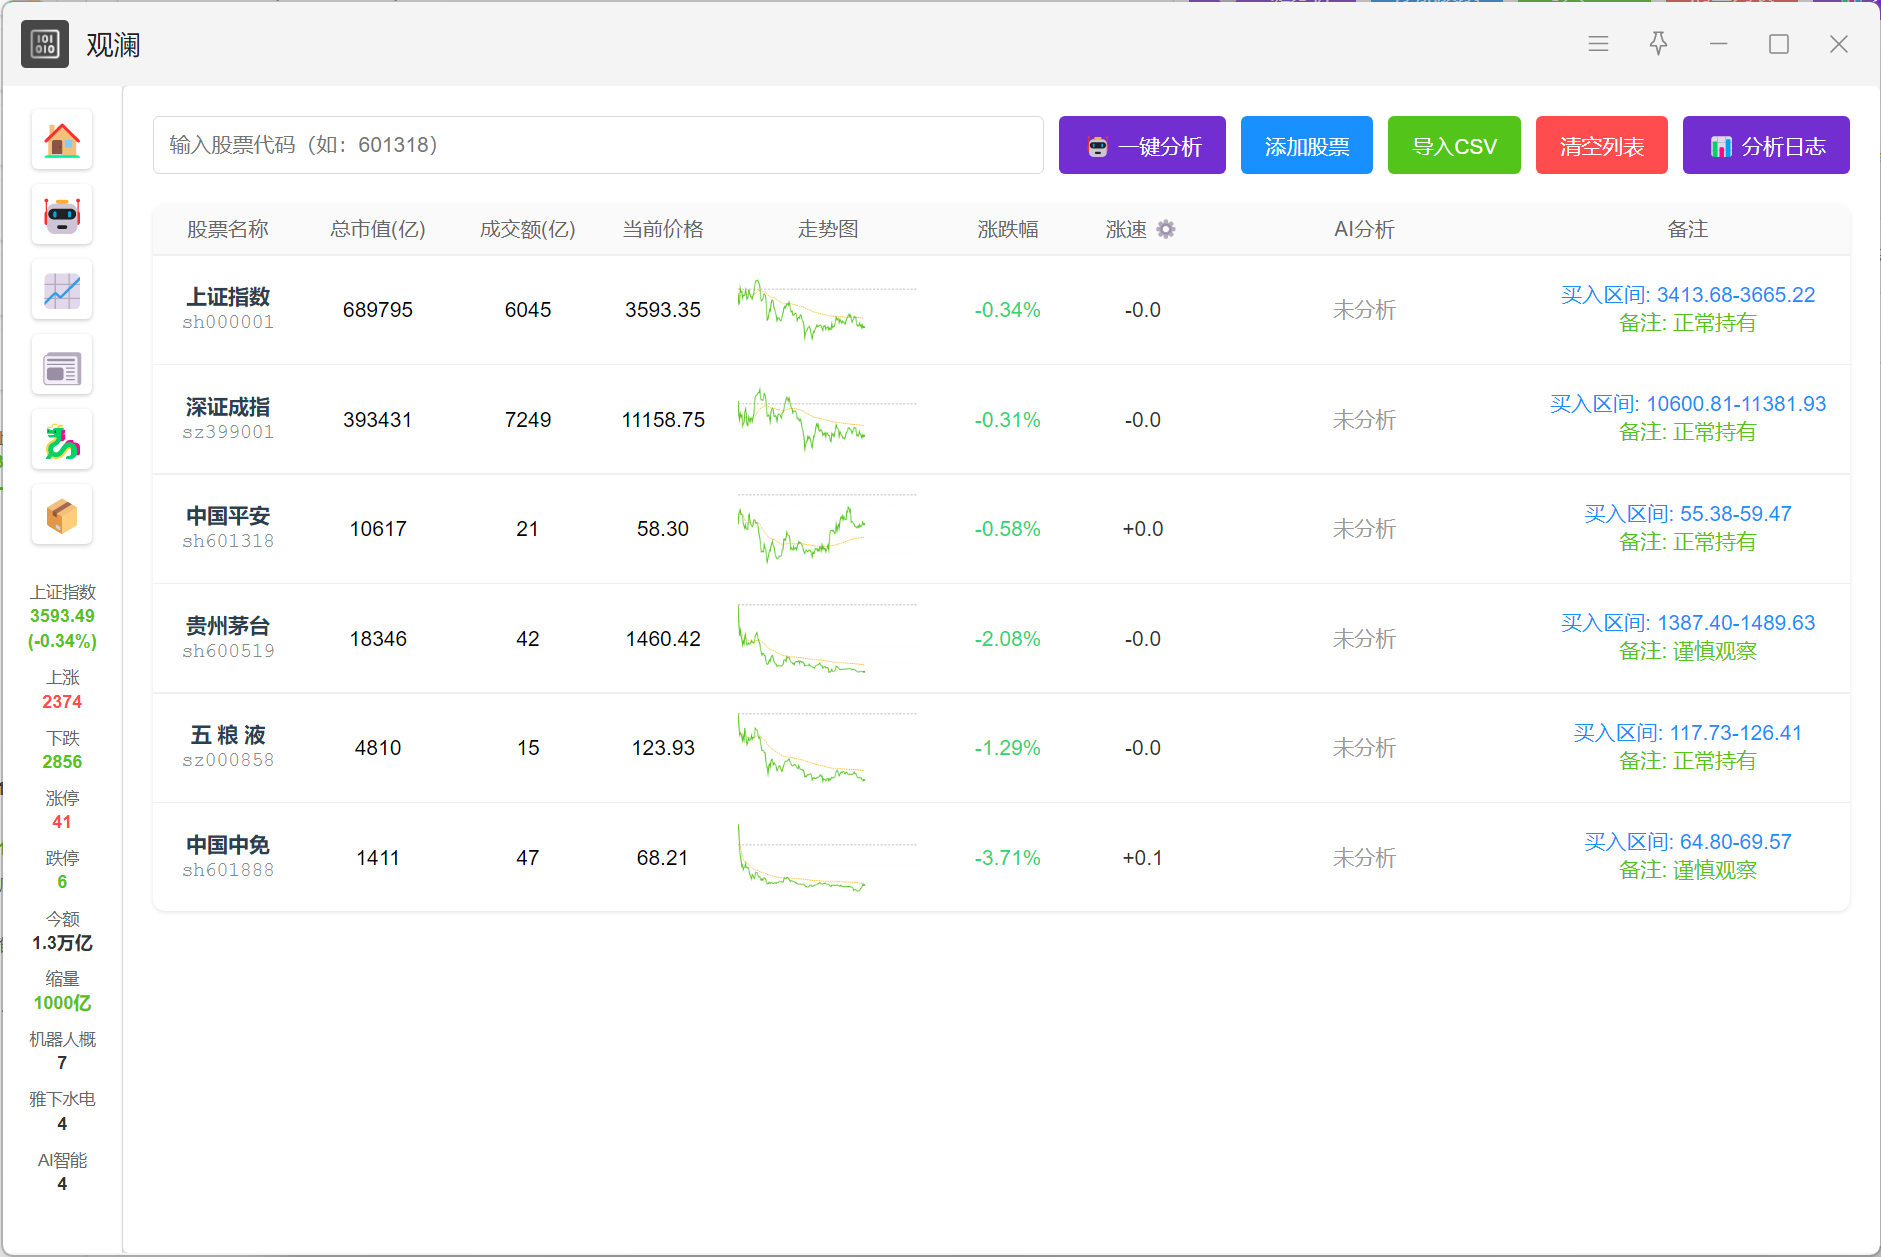This screenshot has width=1881, height=1257.
Task: Sort by 成交额(亿) column header
Action: coord(528,229)
